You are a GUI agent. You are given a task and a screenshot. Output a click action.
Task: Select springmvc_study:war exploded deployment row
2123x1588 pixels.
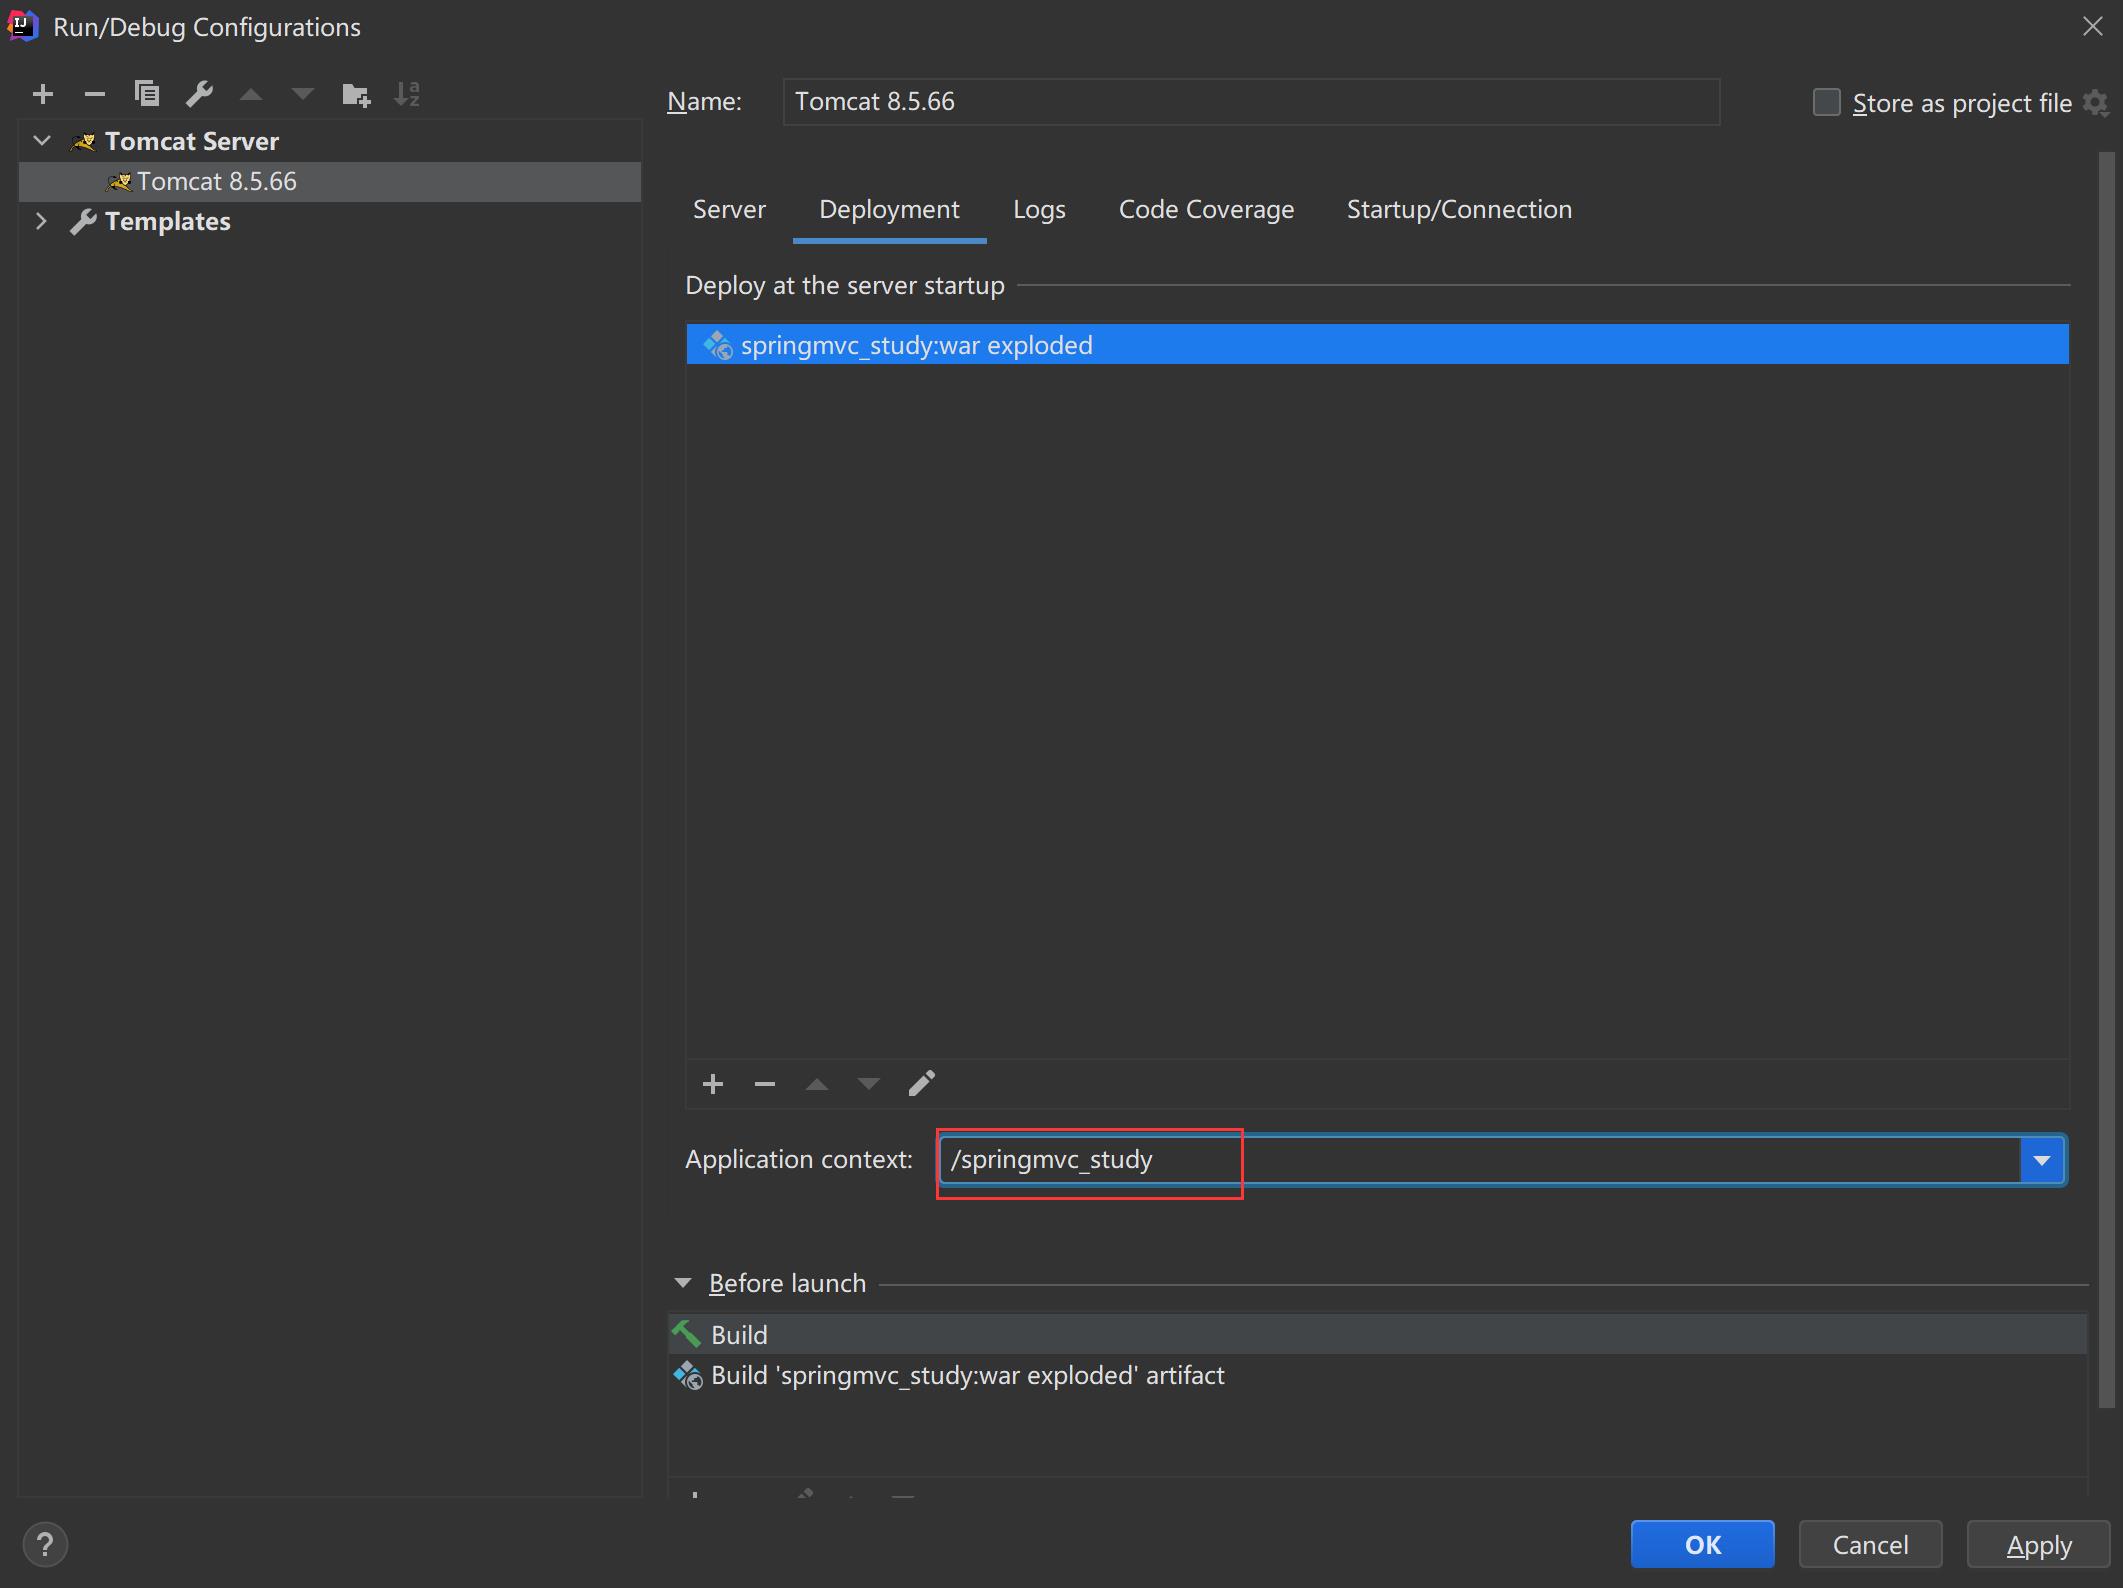click(1377, 345)
